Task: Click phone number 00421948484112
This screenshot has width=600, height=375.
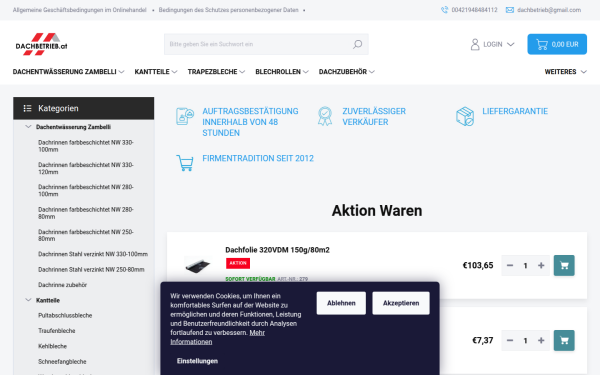Action: pyautogui.click(x=474, y=10)
